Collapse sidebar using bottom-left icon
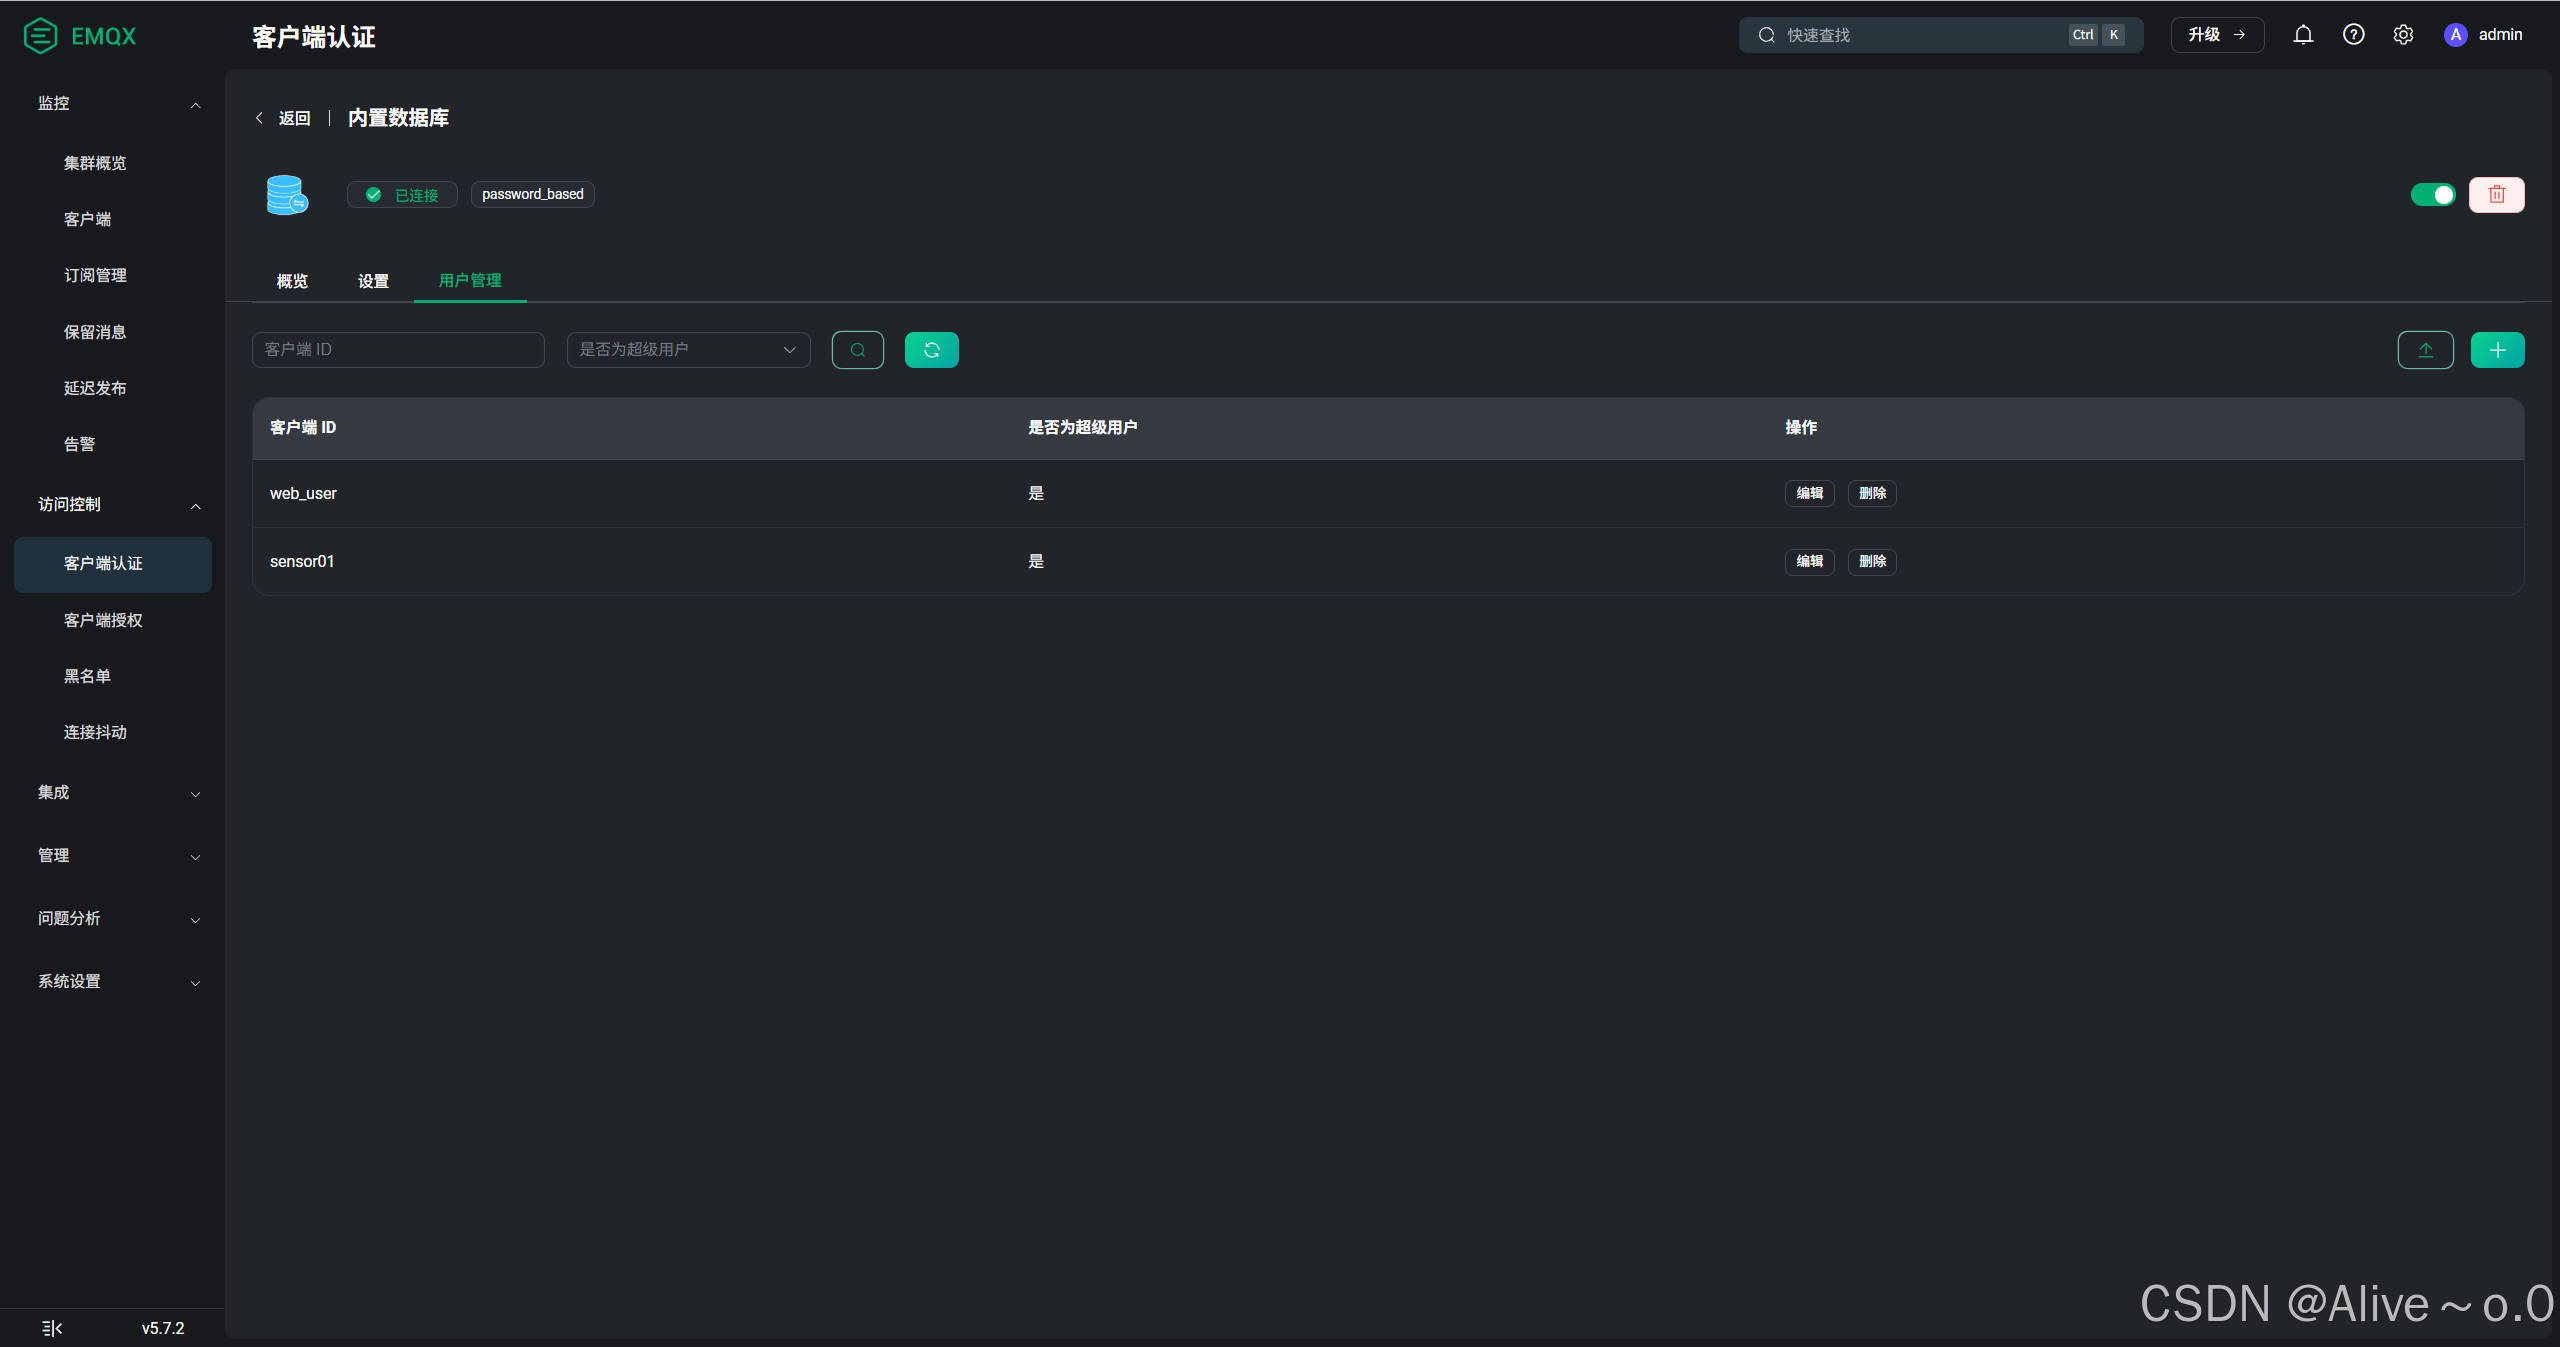This screenshot has height=1347, width=2560. point(52,1328)
